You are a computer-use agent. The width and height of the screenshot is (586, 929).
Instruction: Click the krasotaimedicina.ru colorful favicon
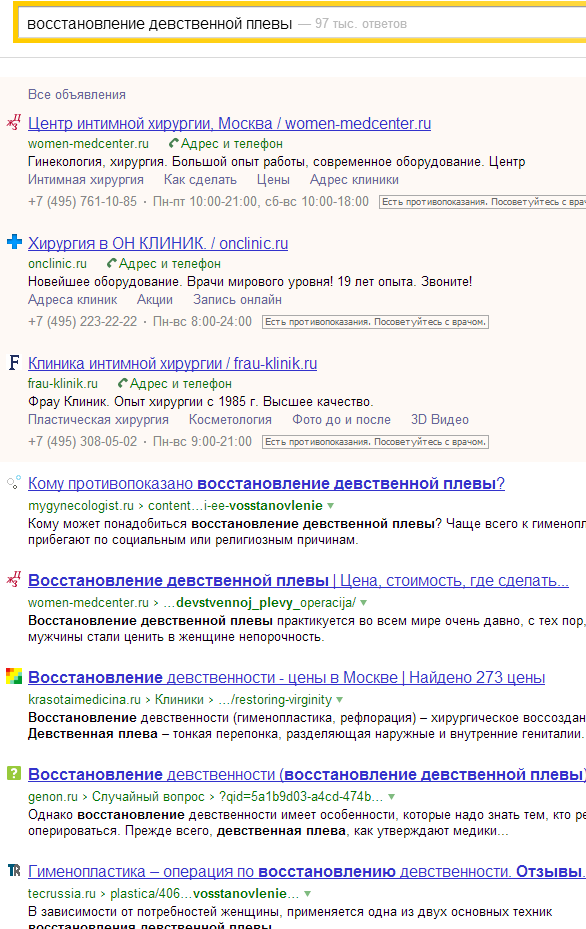coord(14,676)
